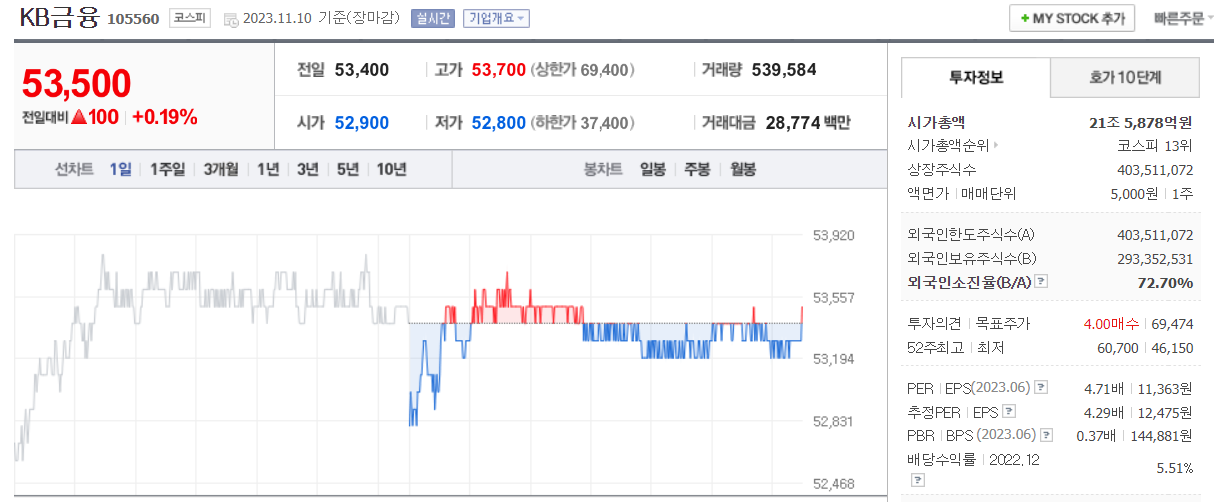The height and width of the screenshot is (502, 1220).
Task: Select 10년 line chart period
Action: point(391,169)
